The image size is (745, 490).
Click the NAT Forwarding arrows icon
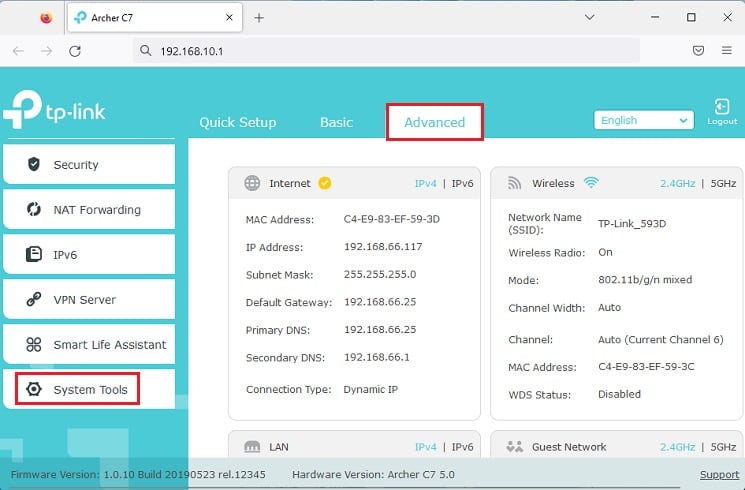click(x=34, y=209)
